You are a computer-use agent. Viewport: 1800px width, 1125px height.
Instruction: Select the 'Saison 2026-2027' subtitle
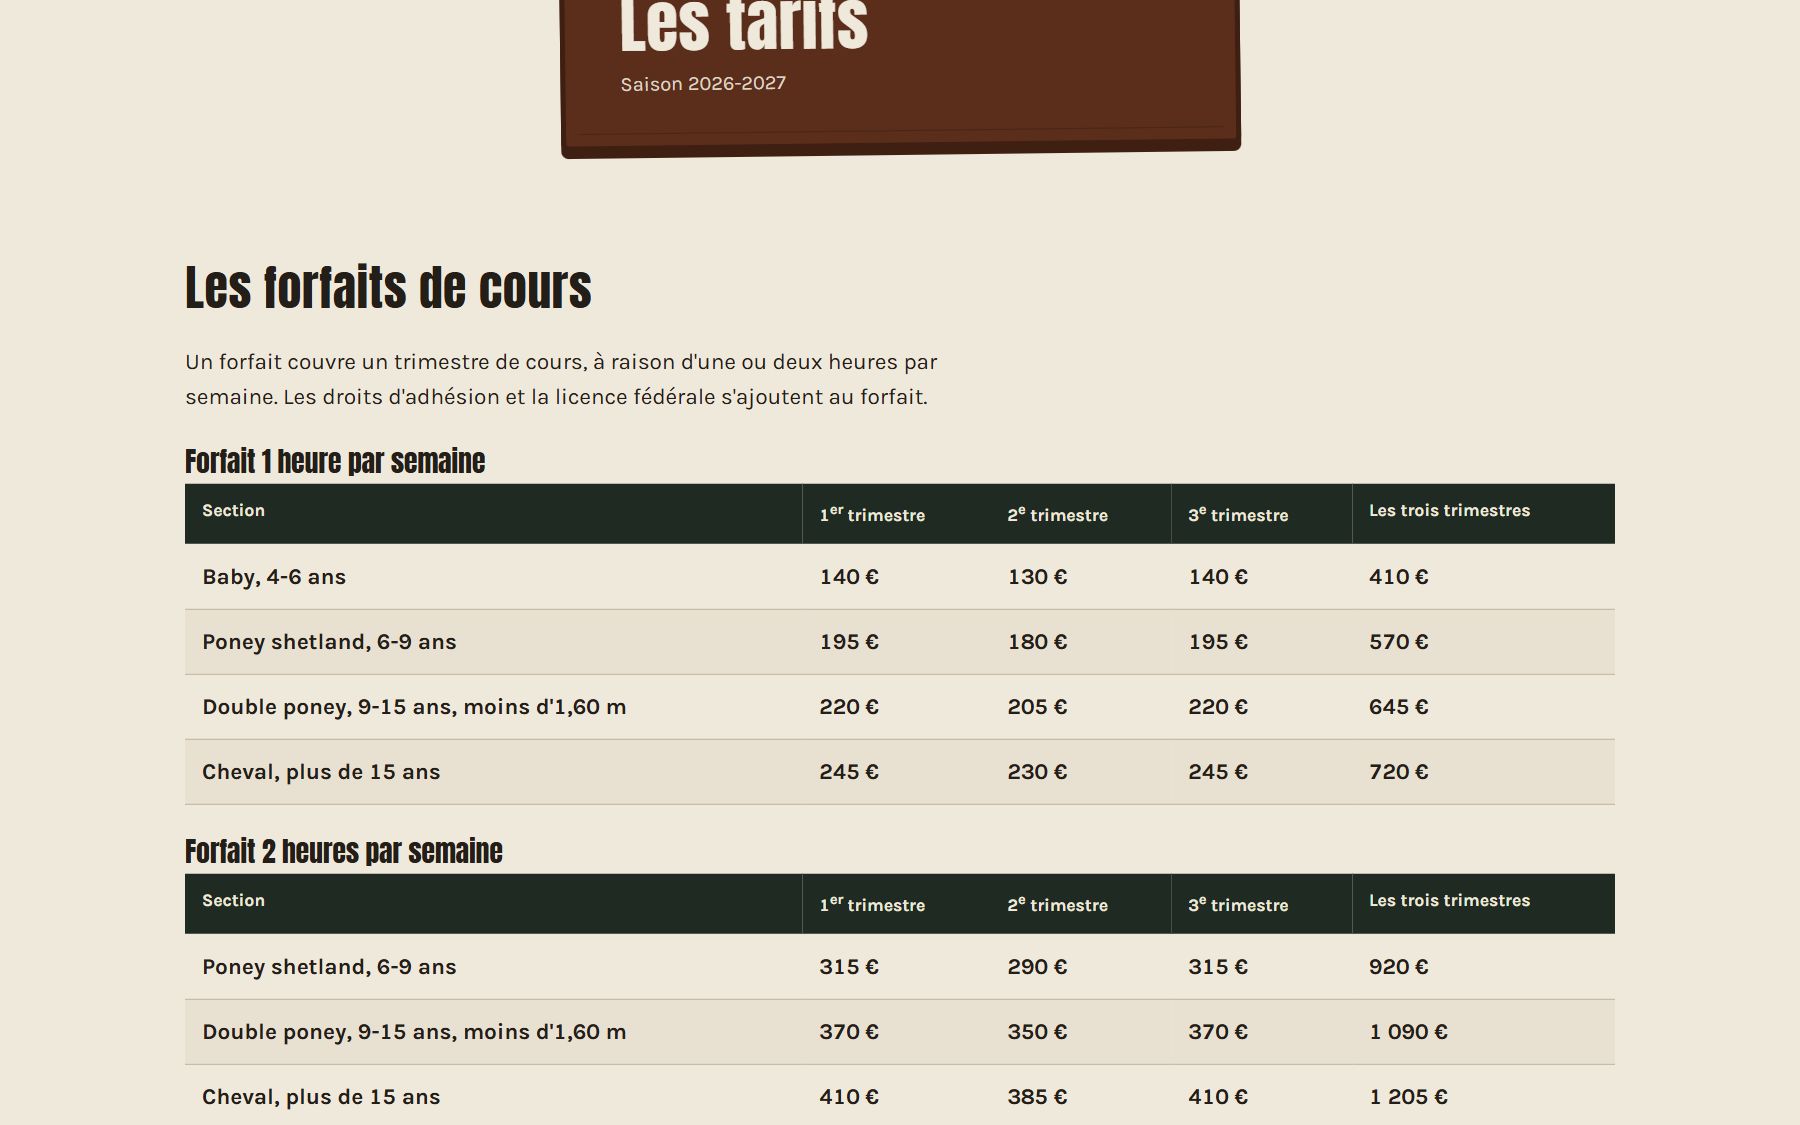click(703, 84)
